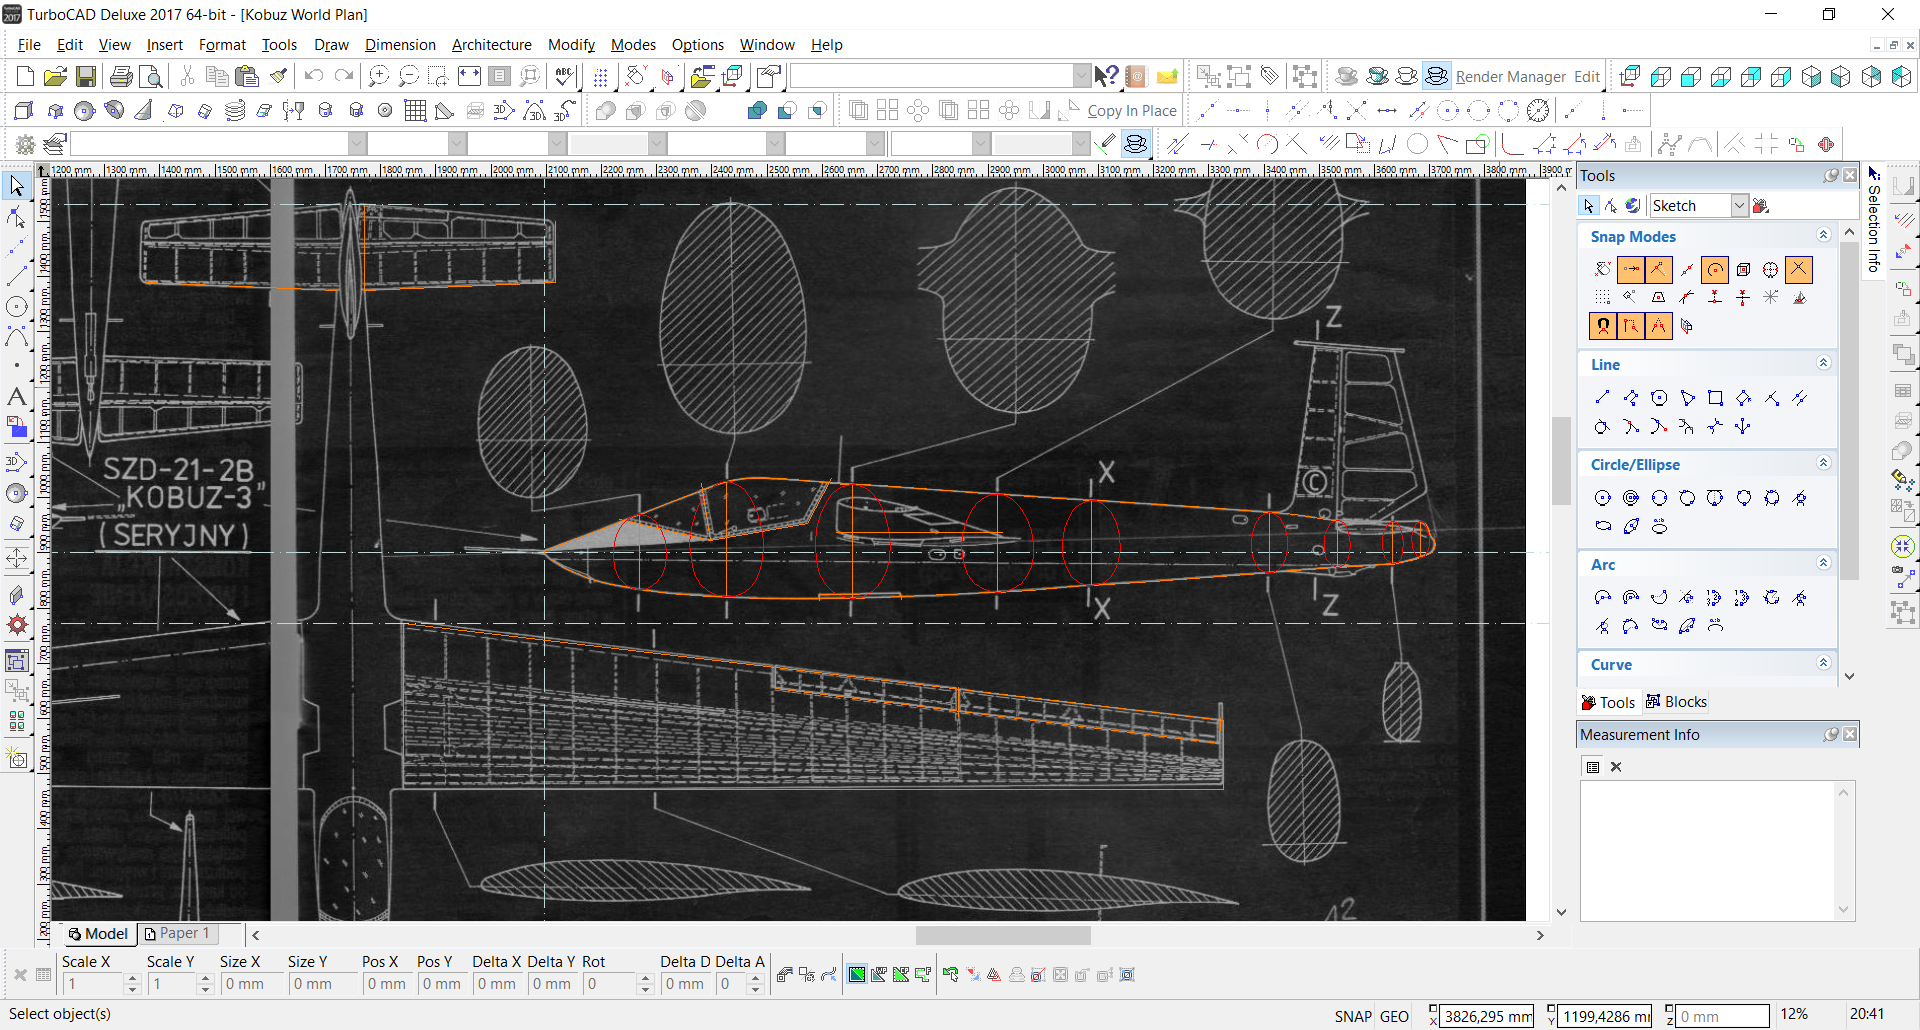Click the Print icon in toolbar
1920x1030 pixels.
tap(121, 77)
